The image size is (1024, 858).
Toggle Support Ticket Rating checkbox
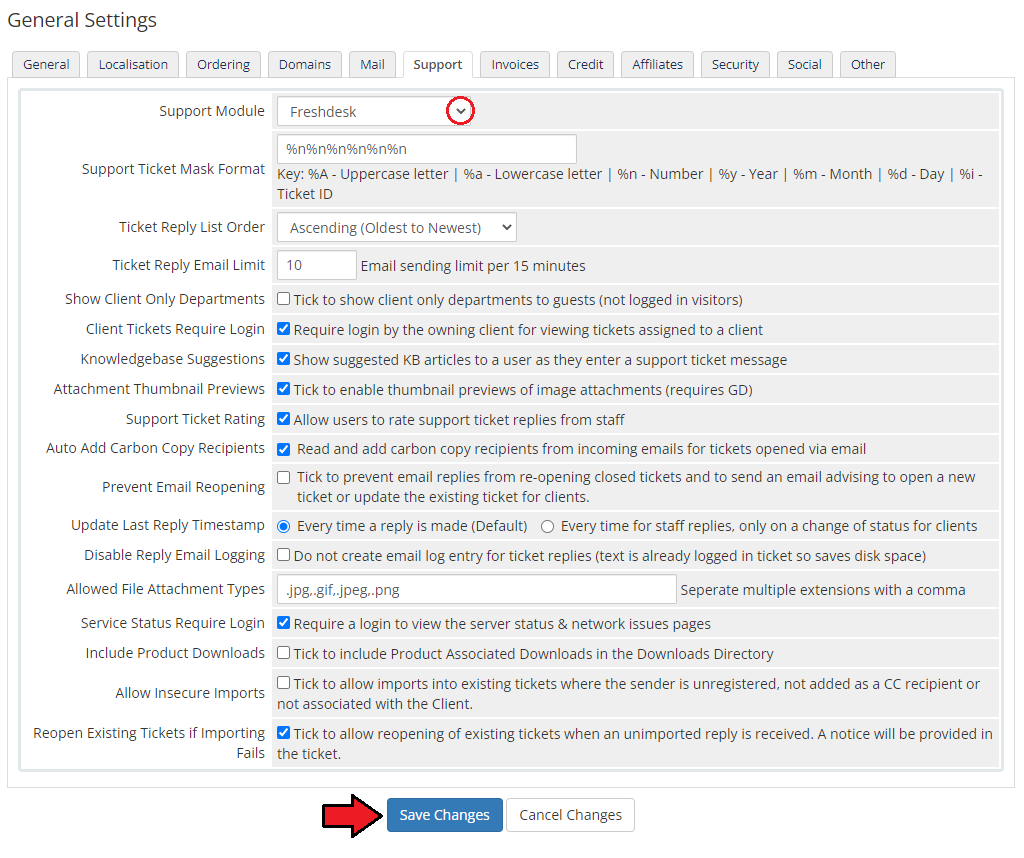pyautogui.click(x=284, y=419)
